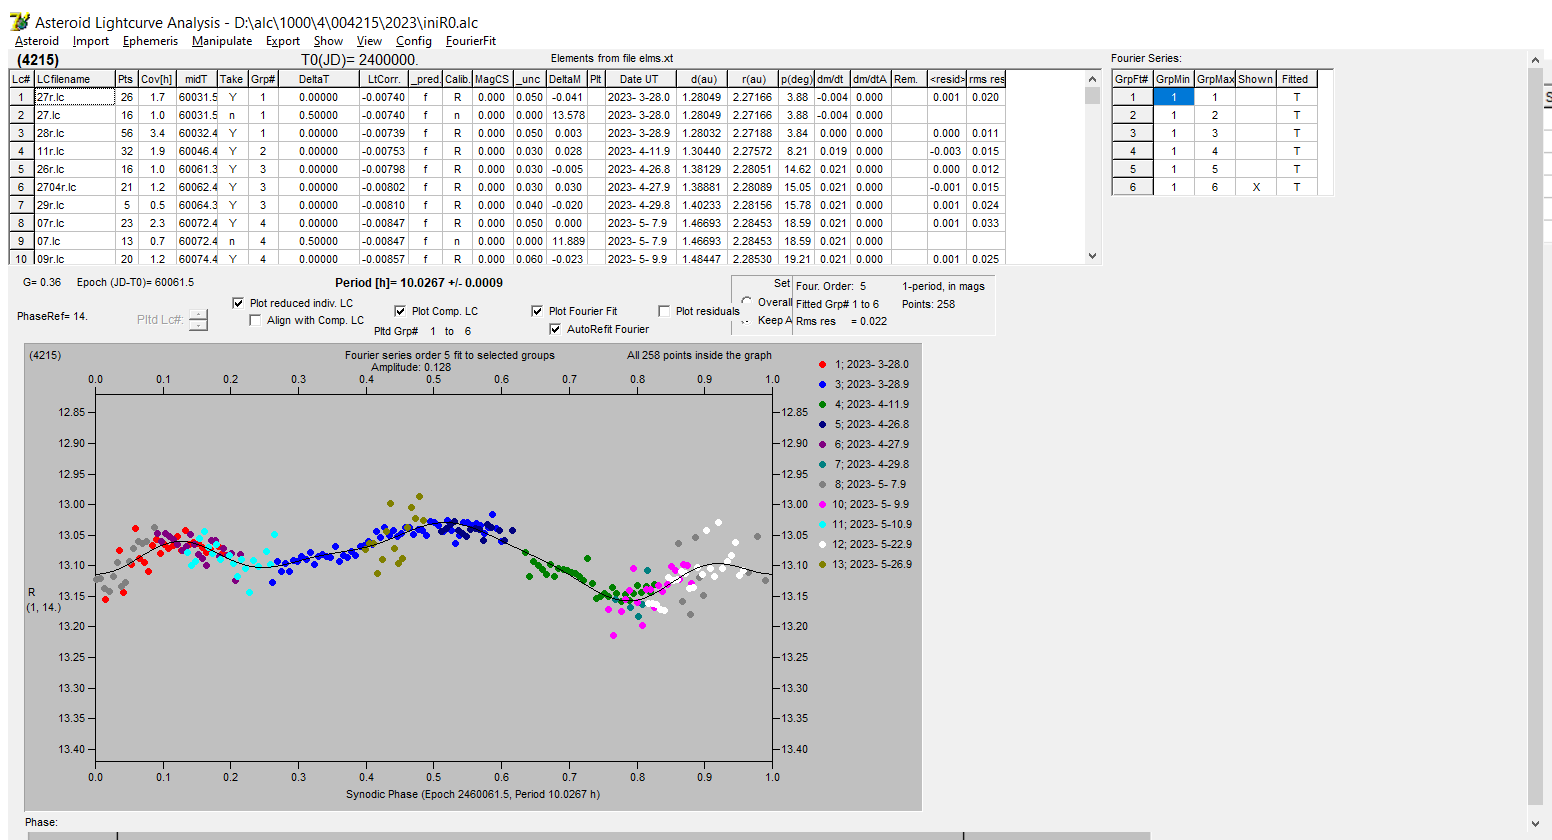Click the Epoch (JD-T0)= 60061.5 text
The width and height of the screenshot is (1552, 840).
(x=135, y=282)
